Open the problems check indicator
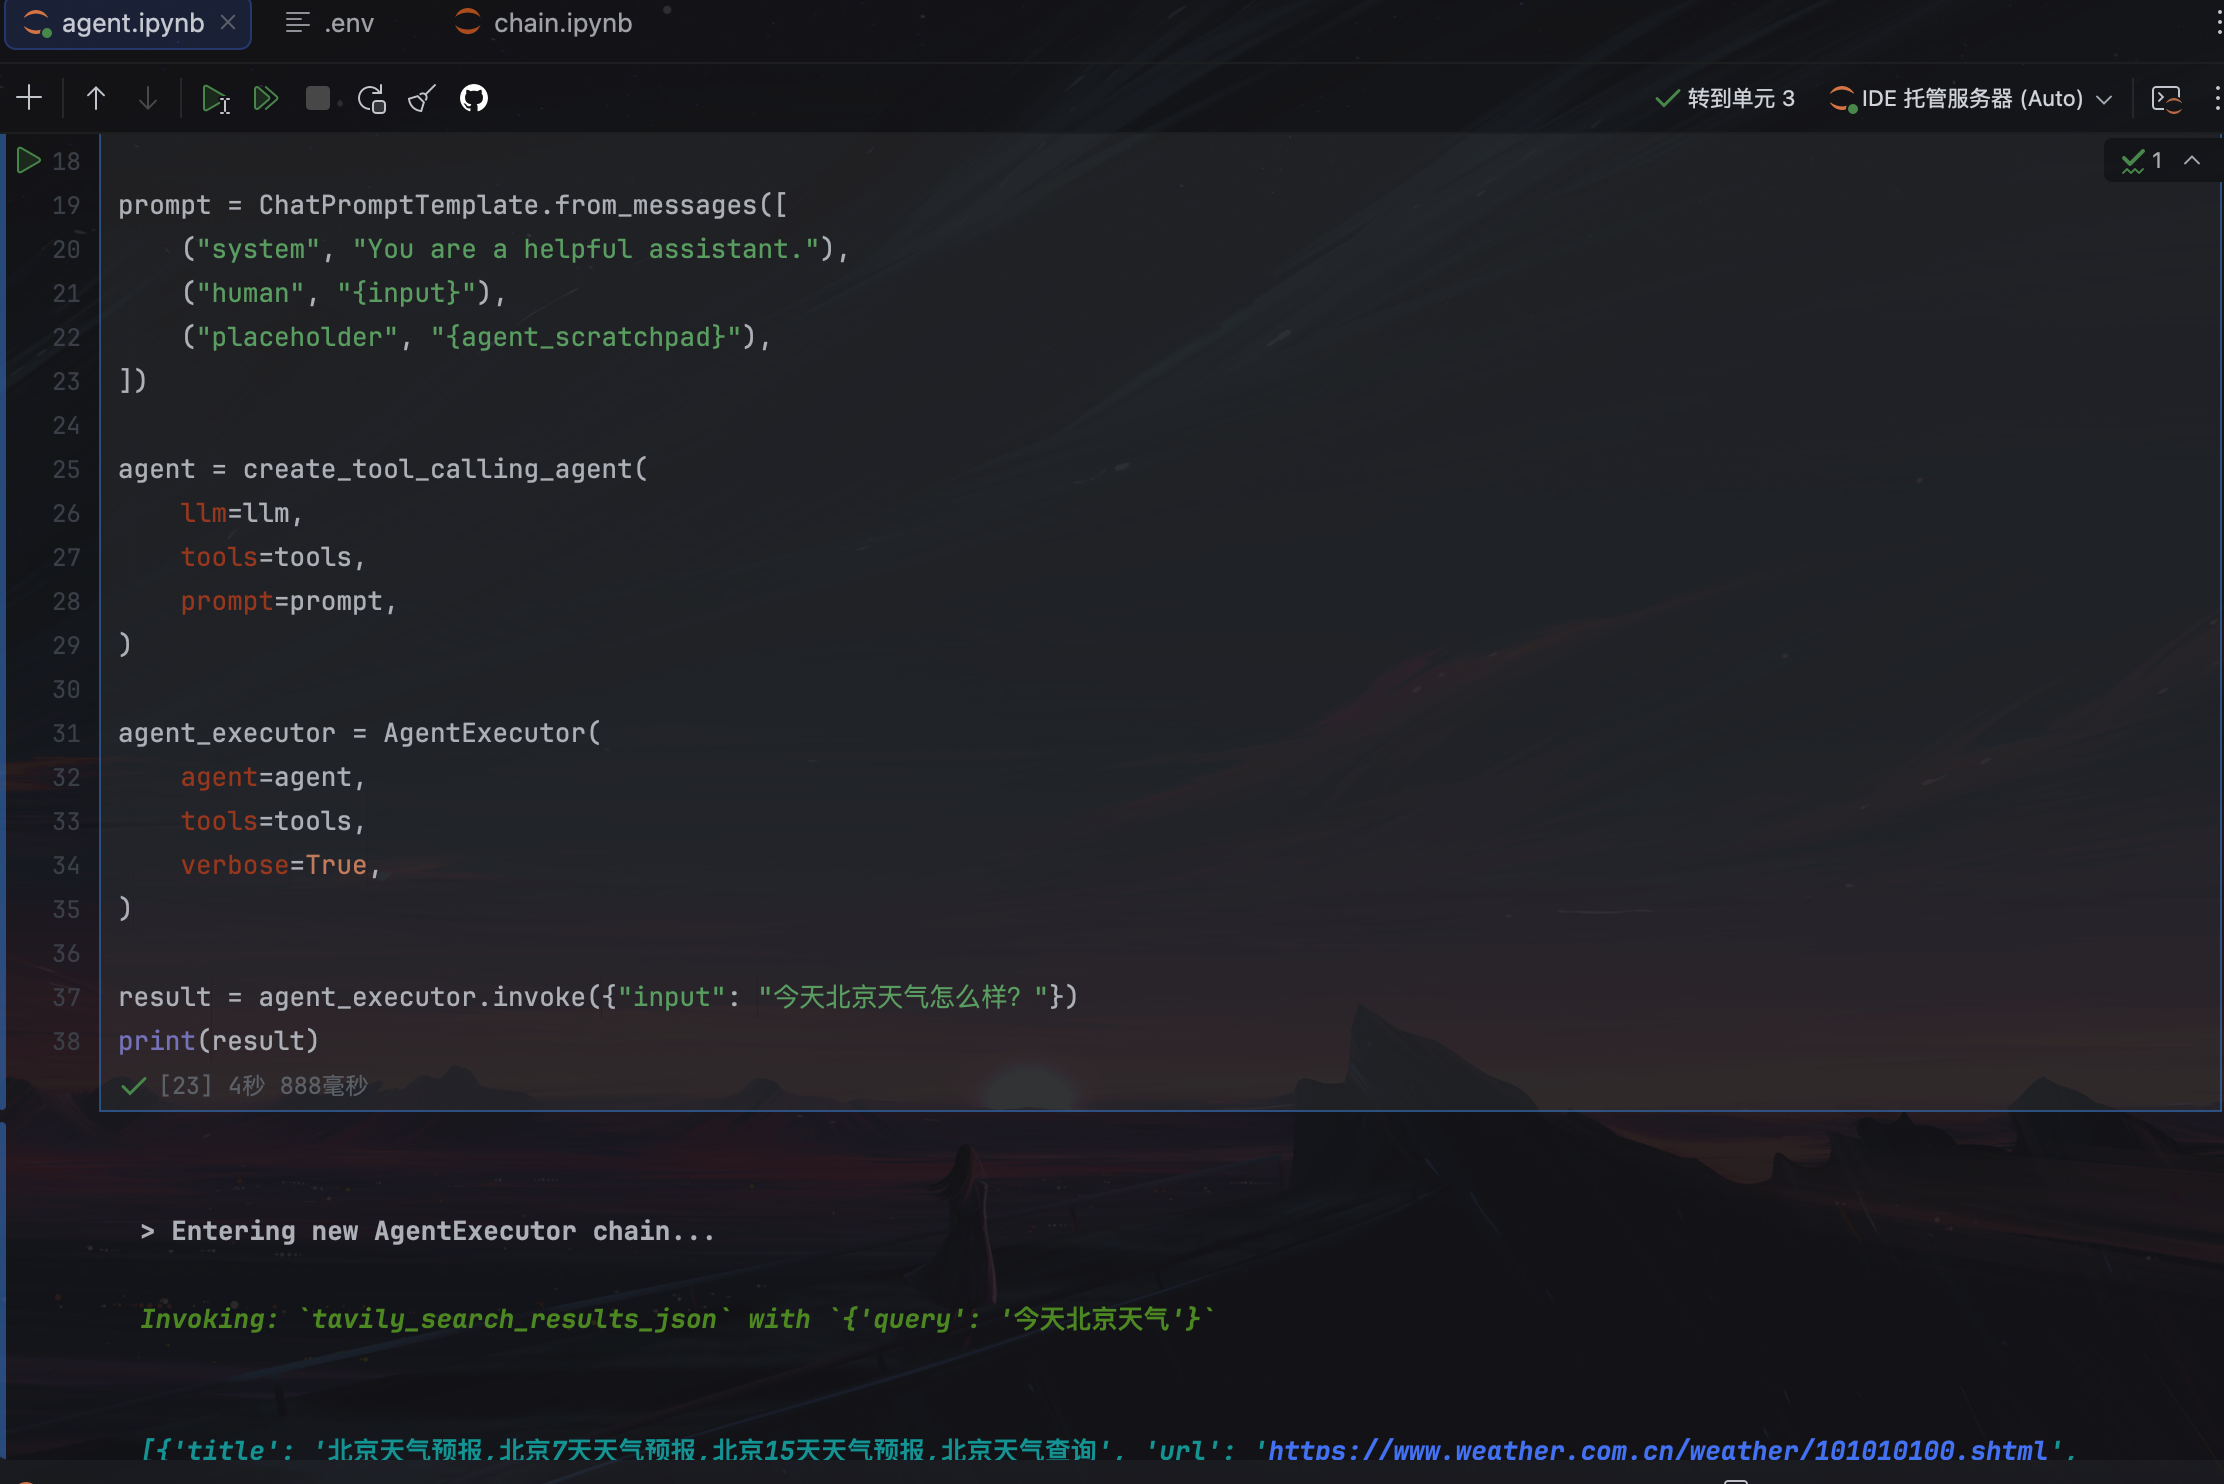2224x1484 pixels. pos(2141,160)
